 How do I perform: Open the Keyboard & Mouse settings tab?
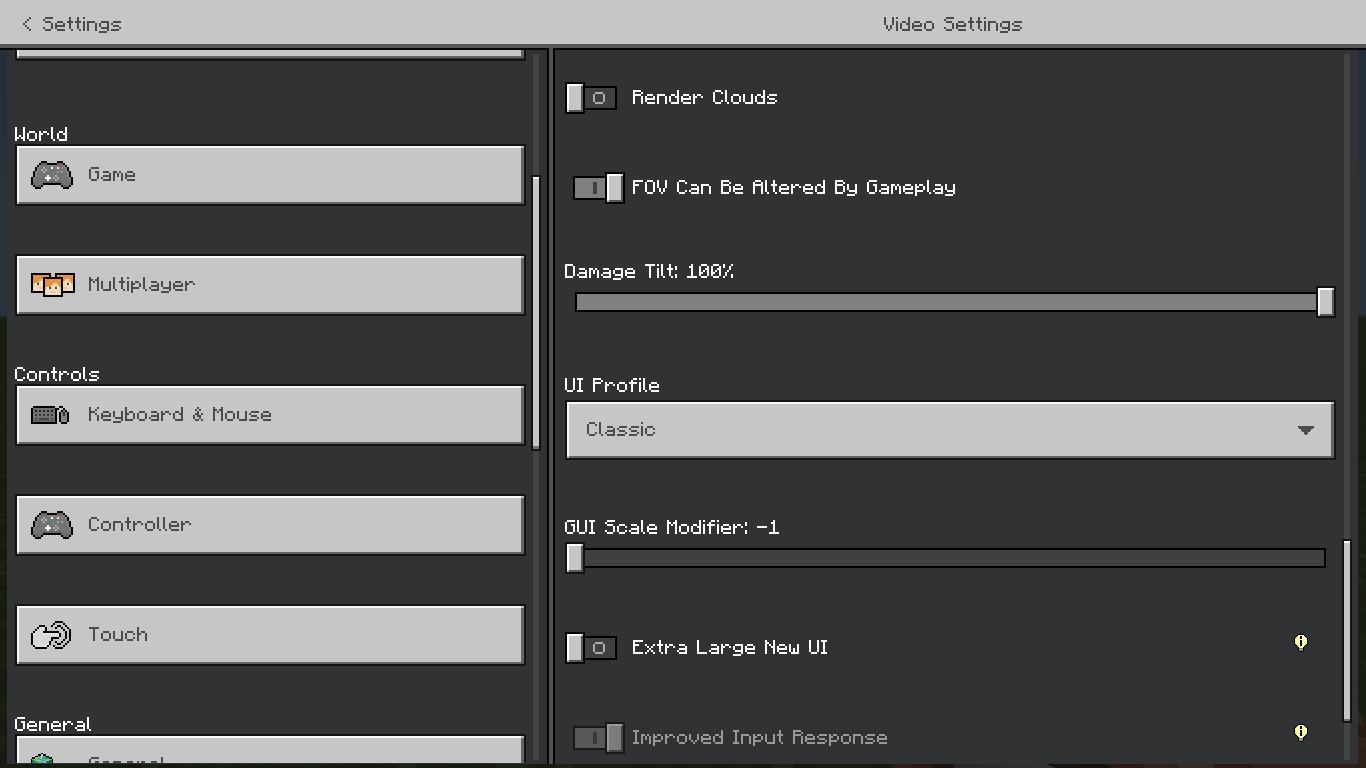click(x=270, y=415)
